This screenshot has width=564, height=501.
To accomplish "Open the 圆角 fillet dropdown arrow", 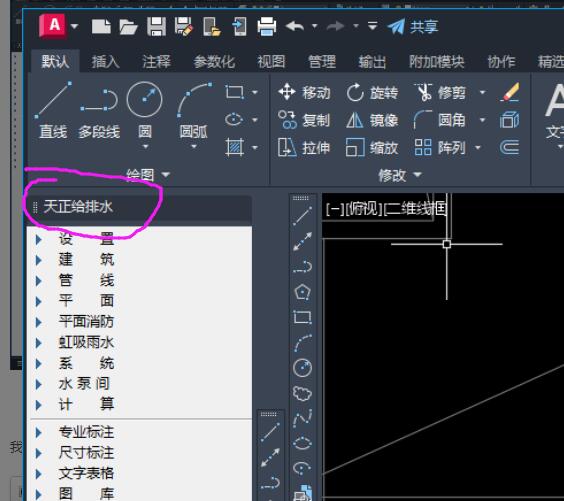I will click(x=482, y=120).
